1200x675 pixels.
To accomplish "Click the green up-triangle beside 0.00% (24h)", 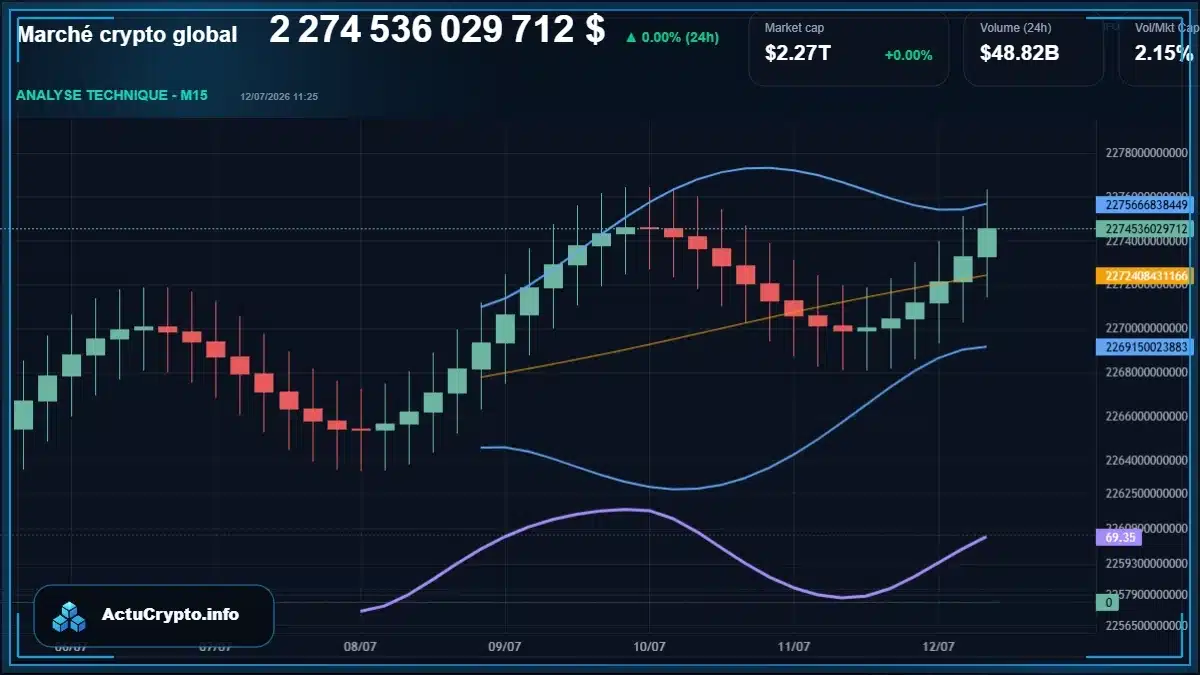I will (x=630, y=38).
